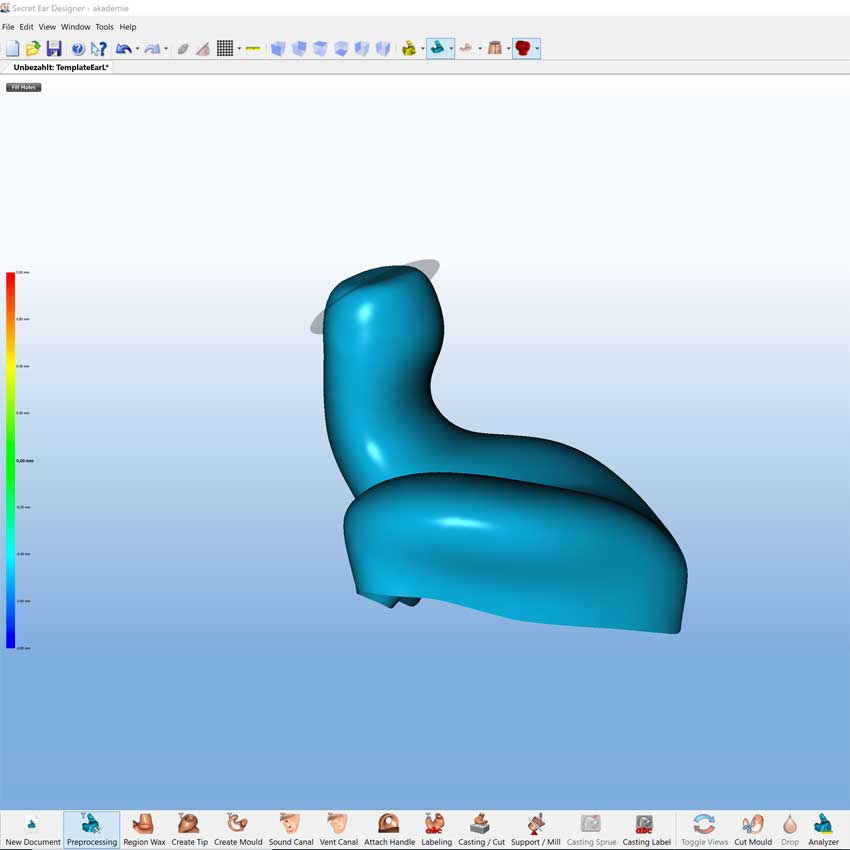This screenshot has height=850, width=850.
Task: Select the Casting / Cut tool
Action: (x=482, y=828)
